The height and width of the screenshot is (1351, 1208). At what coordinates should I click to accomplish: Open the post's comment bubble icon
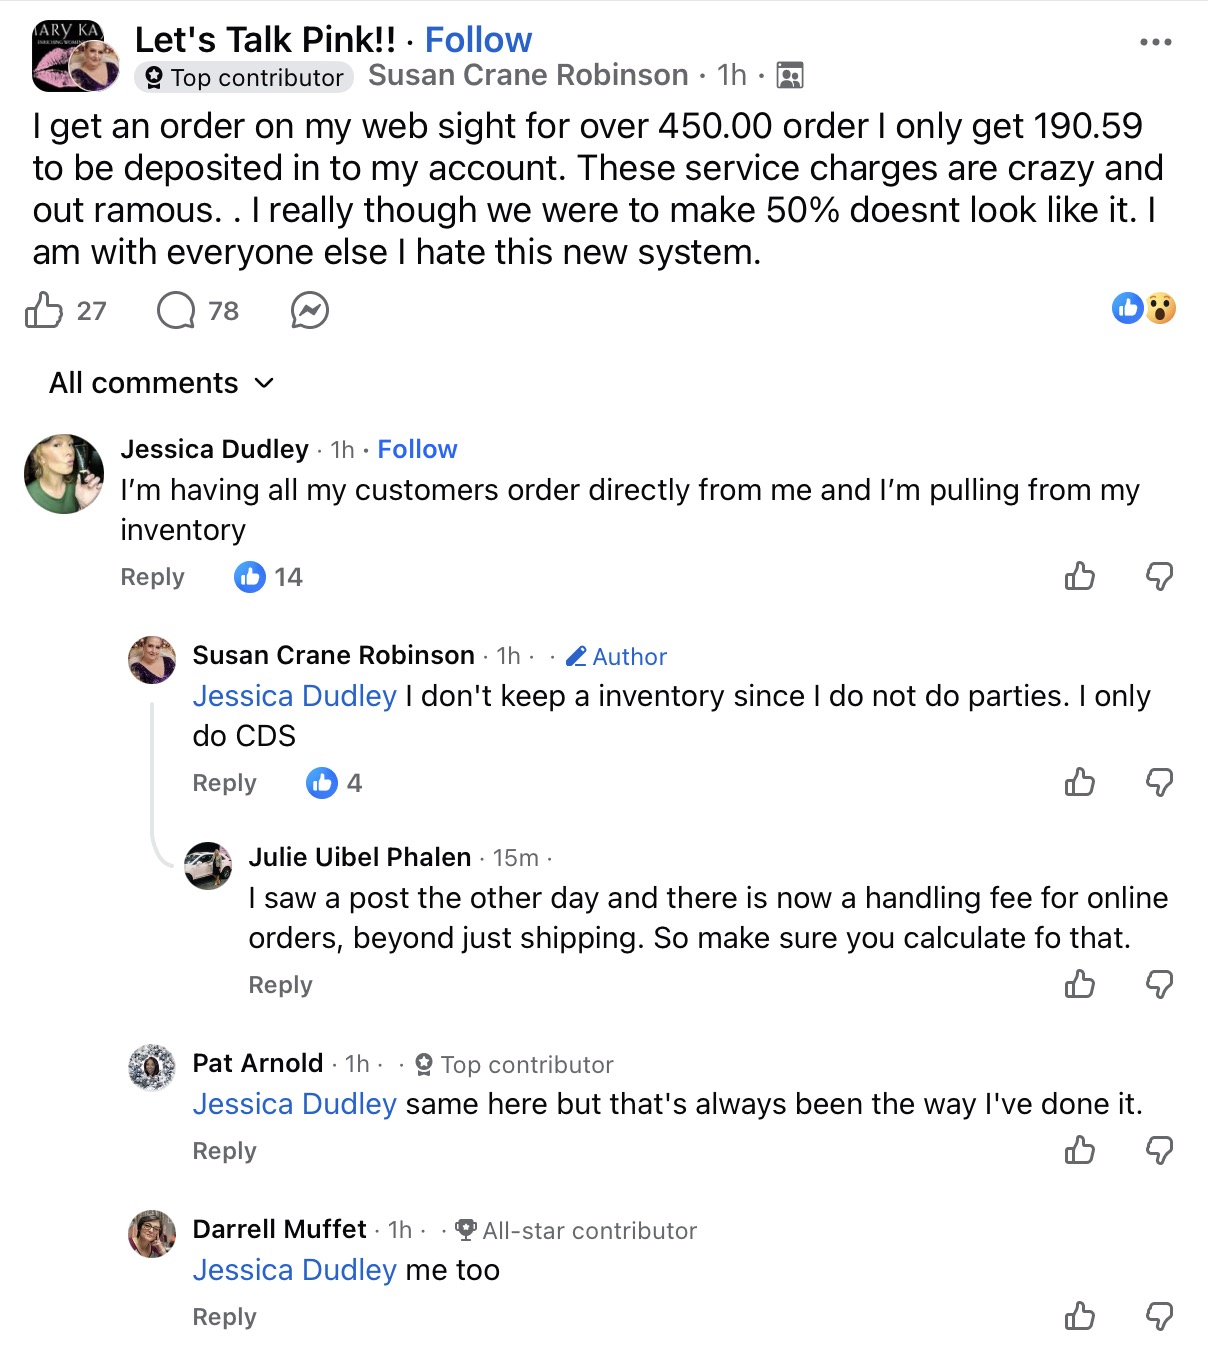(x=176, y=311)
